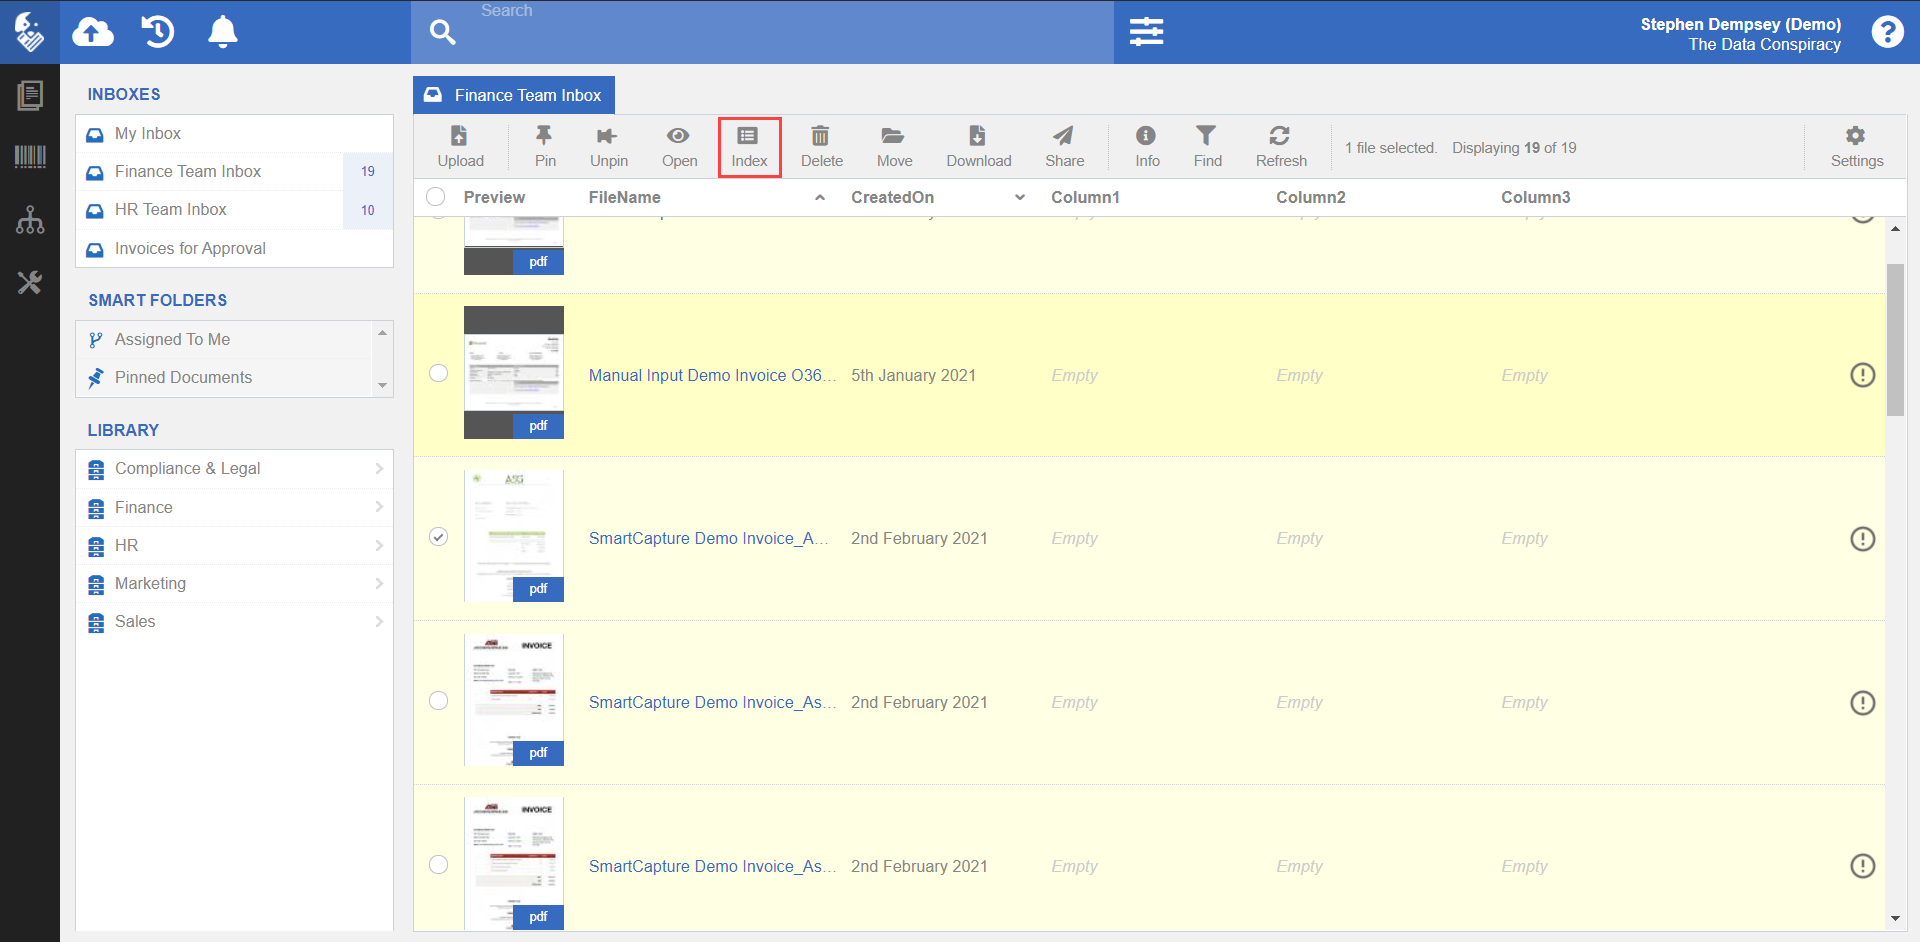Click the magnifier search icon
This screenshot has width=1920, height=942.
pyautogui.click(x=443, y=32)
